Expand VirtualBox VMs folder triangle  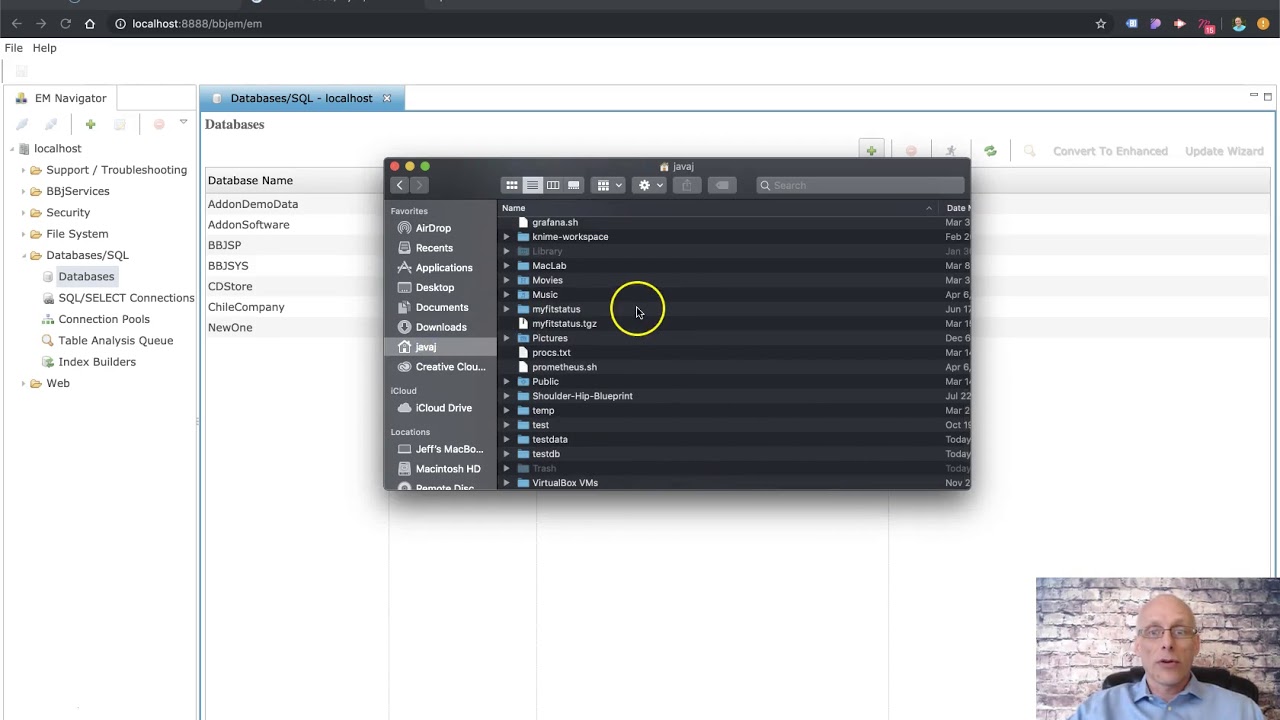tap(506, 483)
